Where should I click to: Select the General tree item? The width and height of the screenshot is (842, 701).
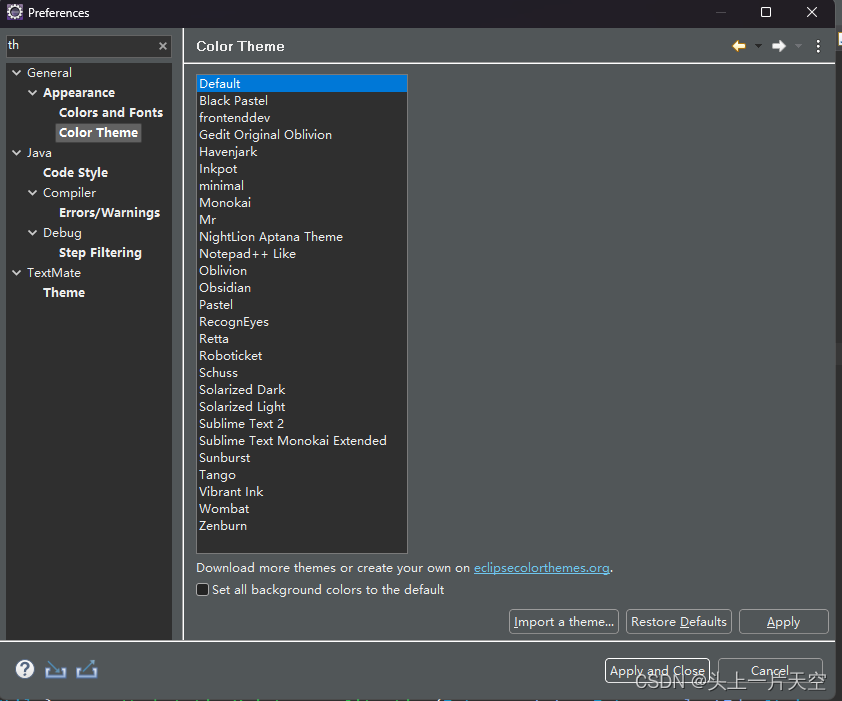point(49,73)
